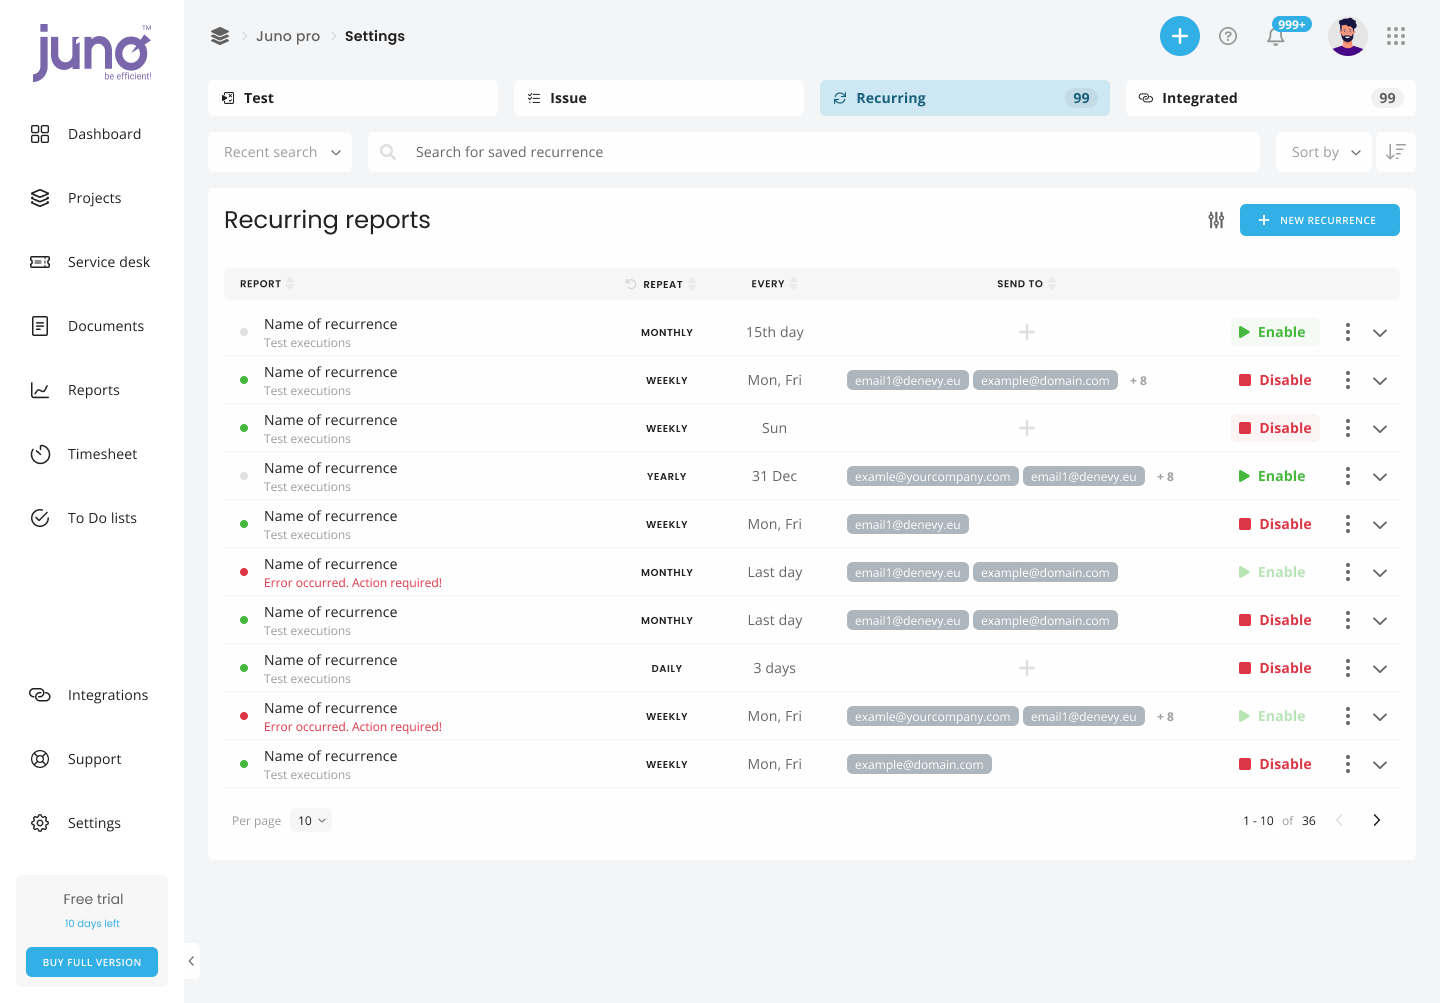Open more options for the Sun row
Viewport: 1440px width, 1003px height.
[1348, 428]
